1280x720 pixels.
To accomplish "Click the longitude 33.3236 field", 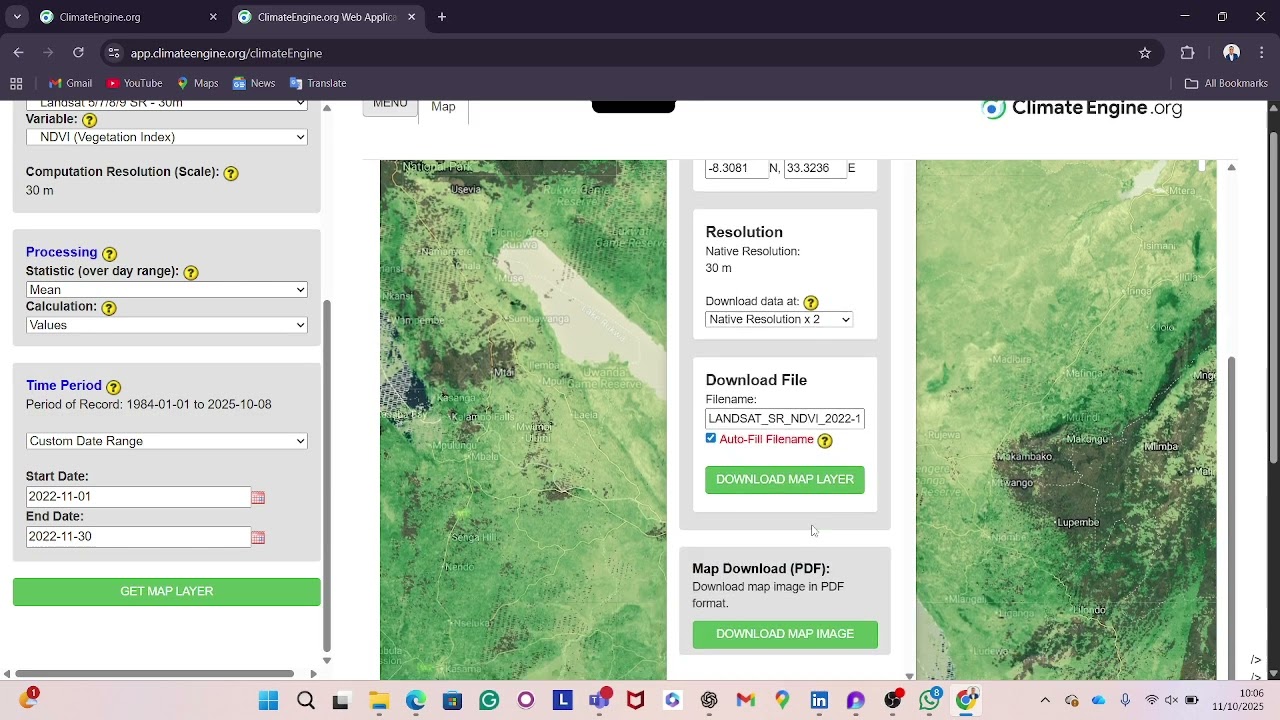I will click(x=814, y=168).
